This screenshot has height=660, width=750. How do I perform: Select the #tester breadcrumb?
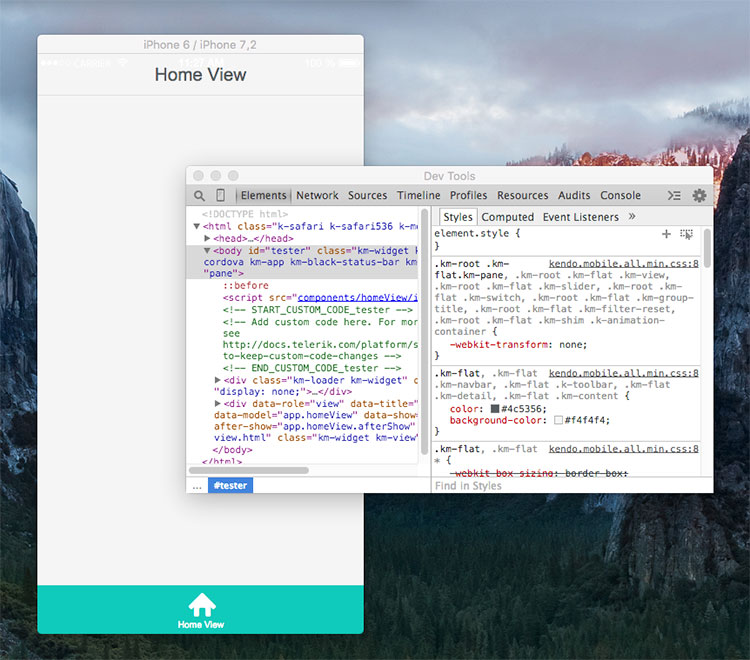click(230, 485)
